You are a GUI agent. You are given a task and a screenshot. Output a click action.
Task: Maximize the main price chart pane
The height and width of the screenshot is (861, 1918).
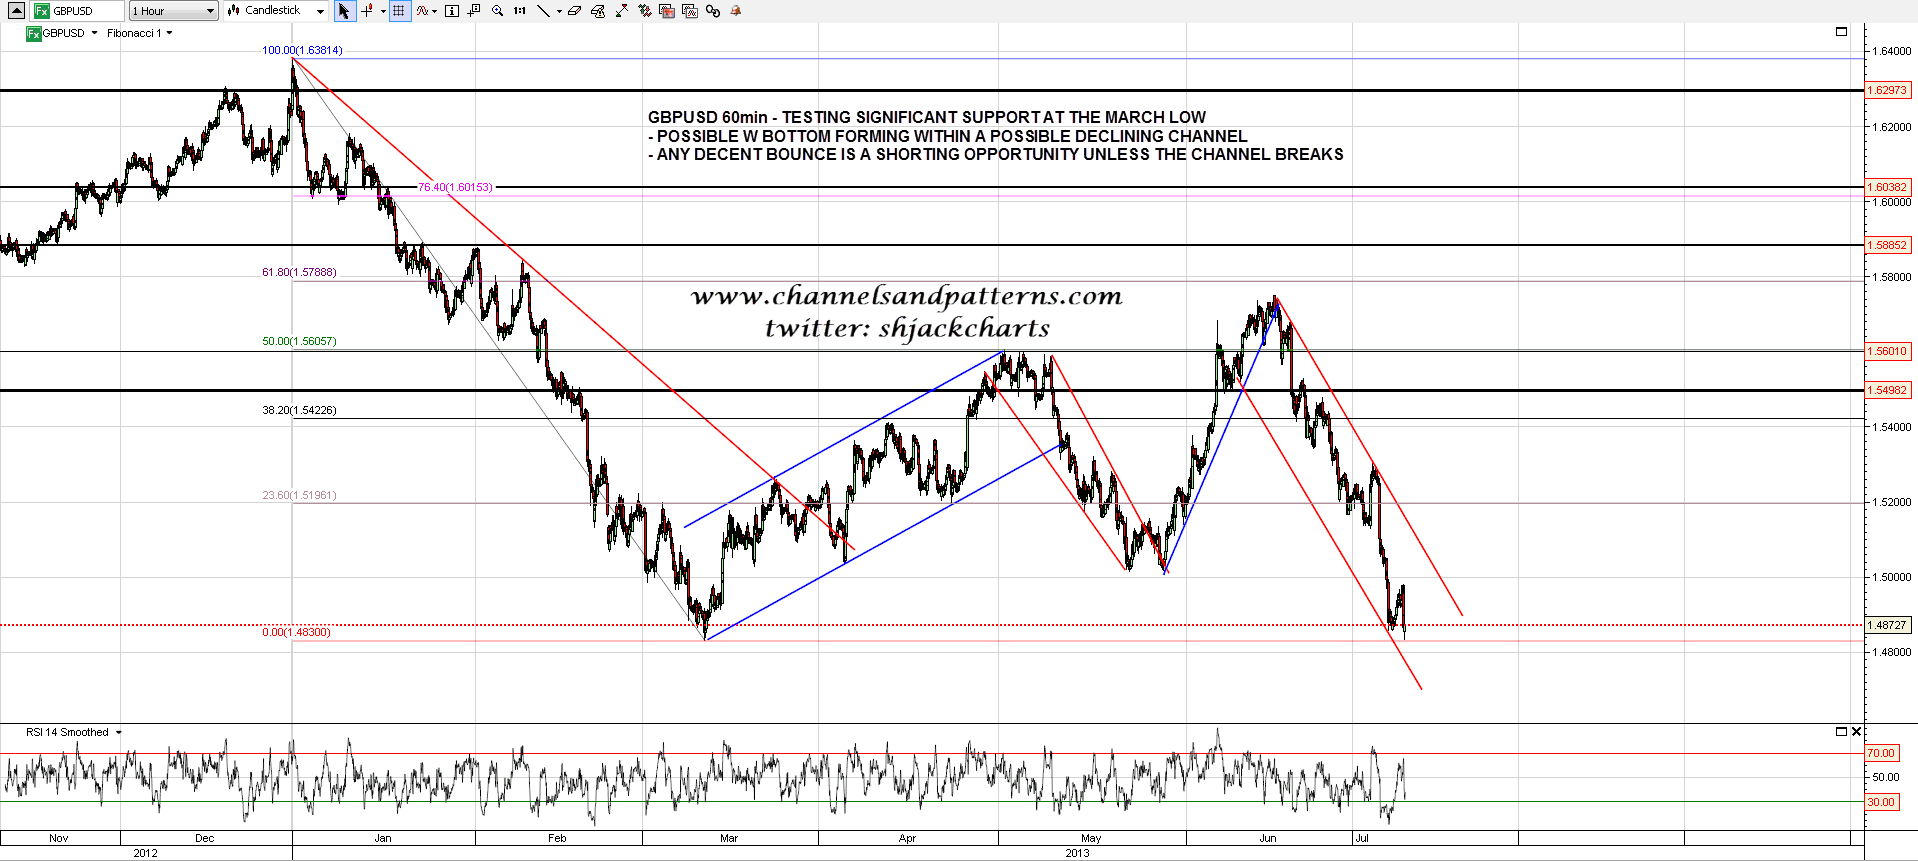(1841, 32)
